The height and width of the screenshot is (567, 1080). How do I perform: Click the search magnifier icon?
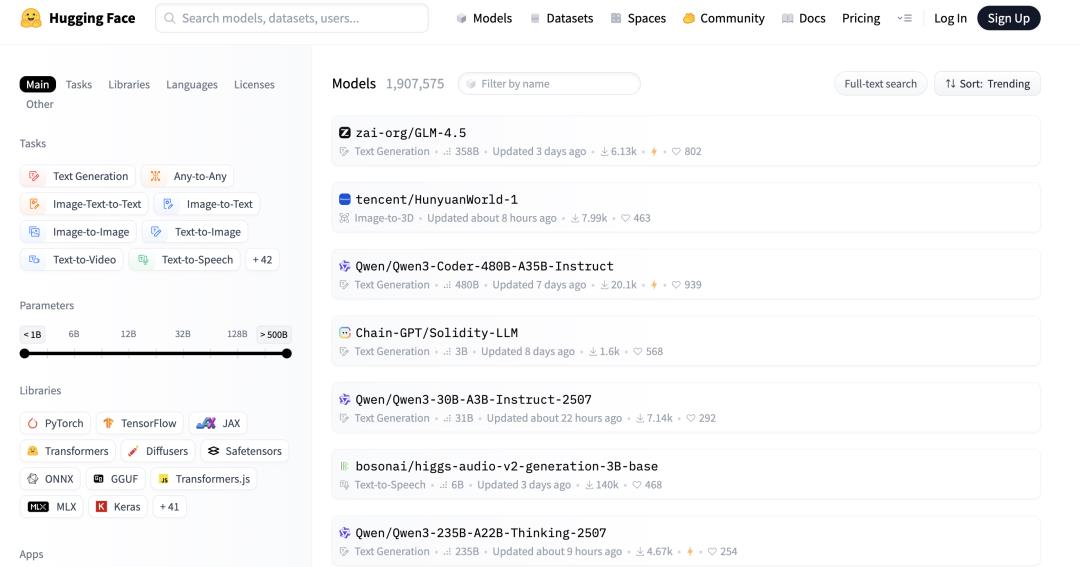(169, 18)
